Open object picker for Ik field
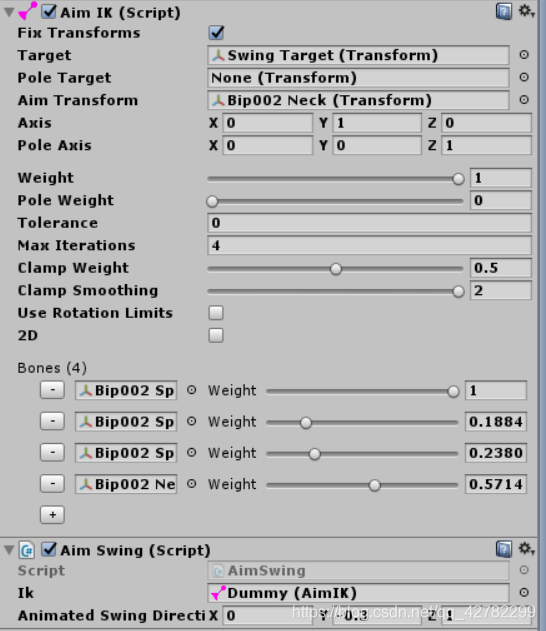 [x=524, y=592]
